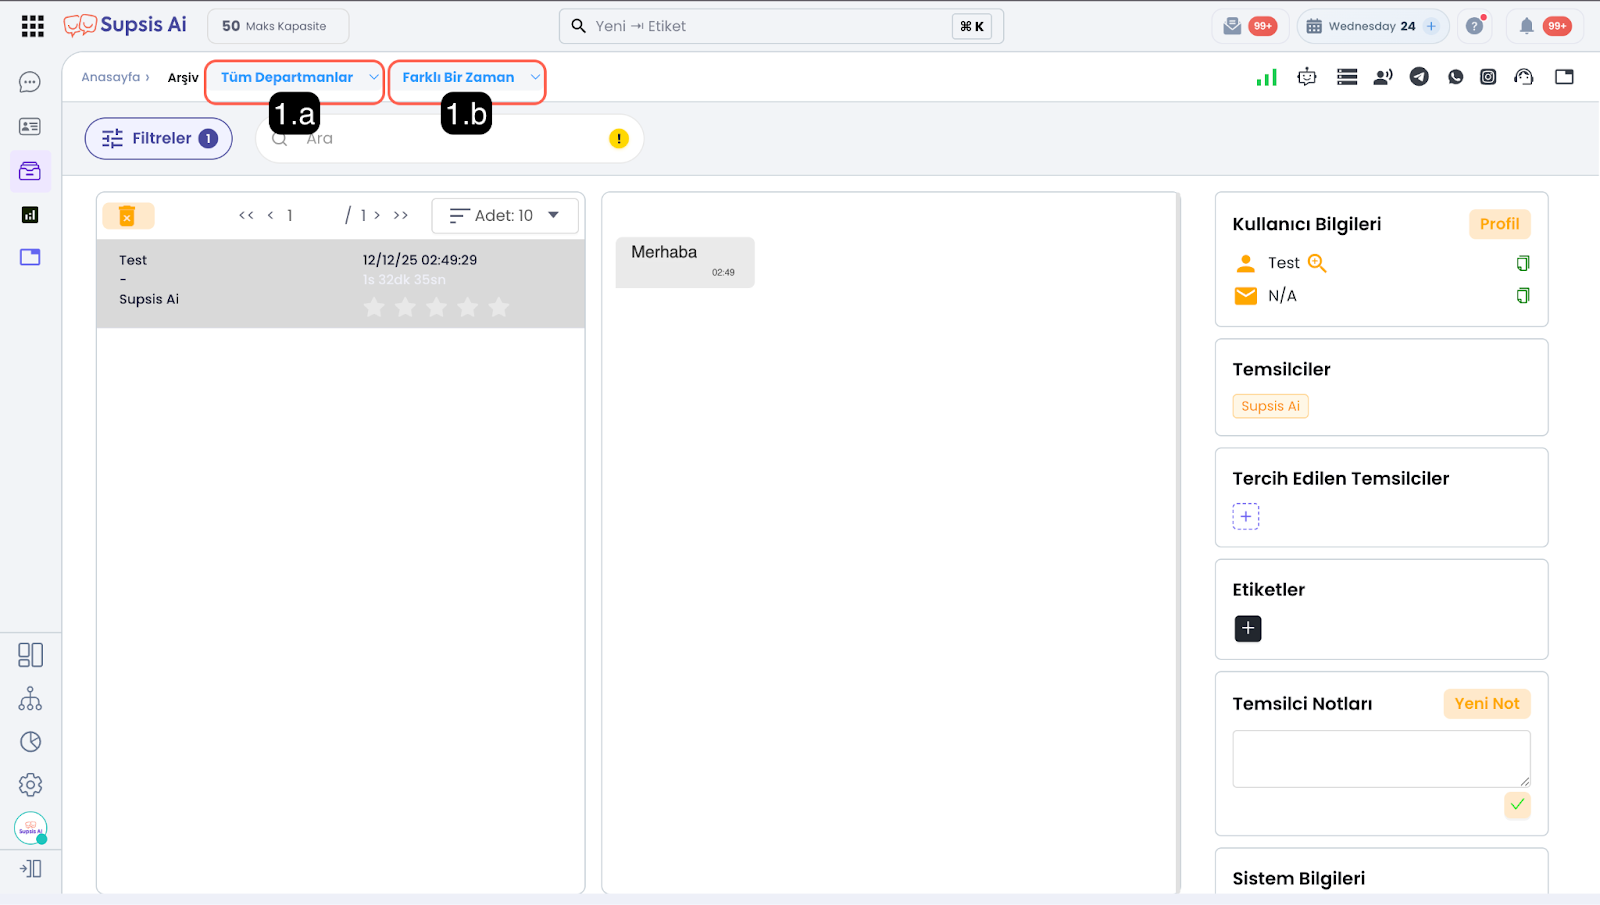Click the Yeni Not button

coord(1486,704)
